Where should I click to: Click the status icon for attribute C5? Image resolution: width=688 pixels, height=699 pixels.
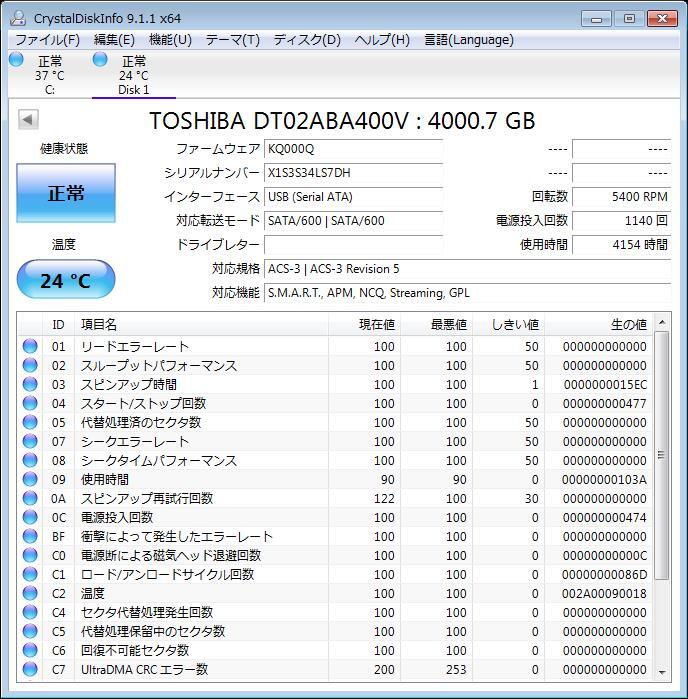30,631
